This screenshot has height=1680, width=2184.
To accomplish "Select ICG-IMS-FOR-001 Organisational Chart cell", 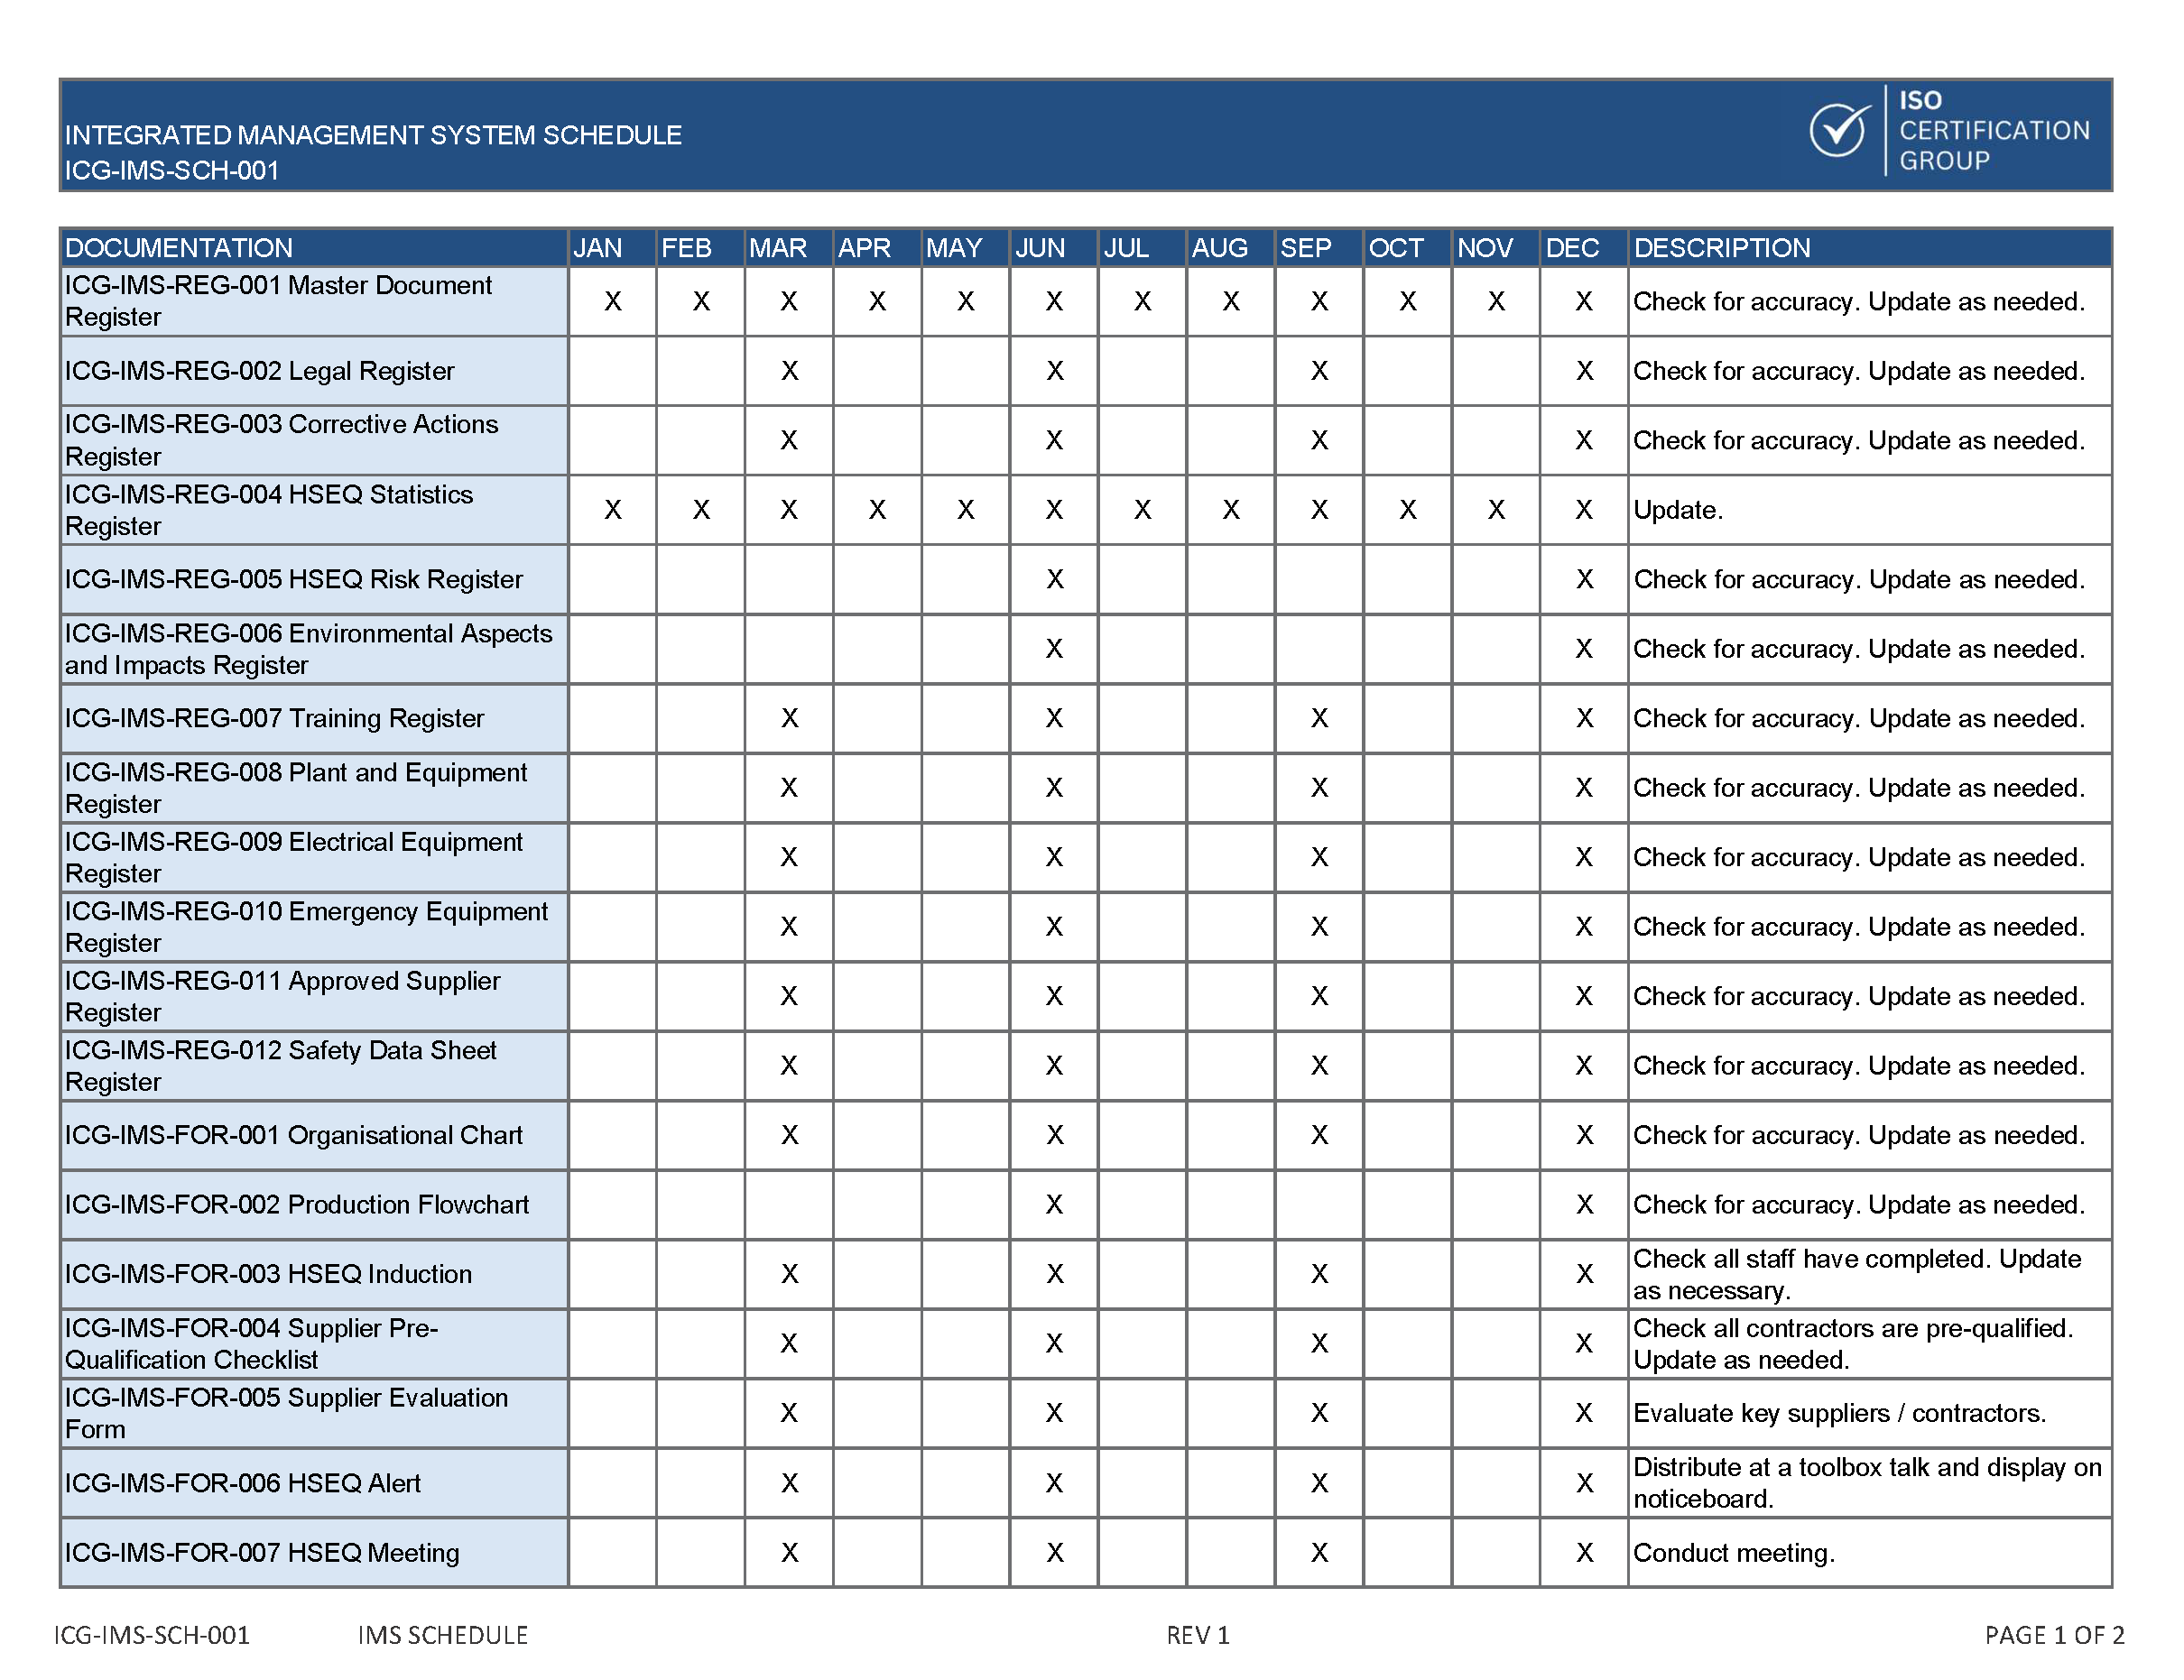I will [x=314, y=1135].
